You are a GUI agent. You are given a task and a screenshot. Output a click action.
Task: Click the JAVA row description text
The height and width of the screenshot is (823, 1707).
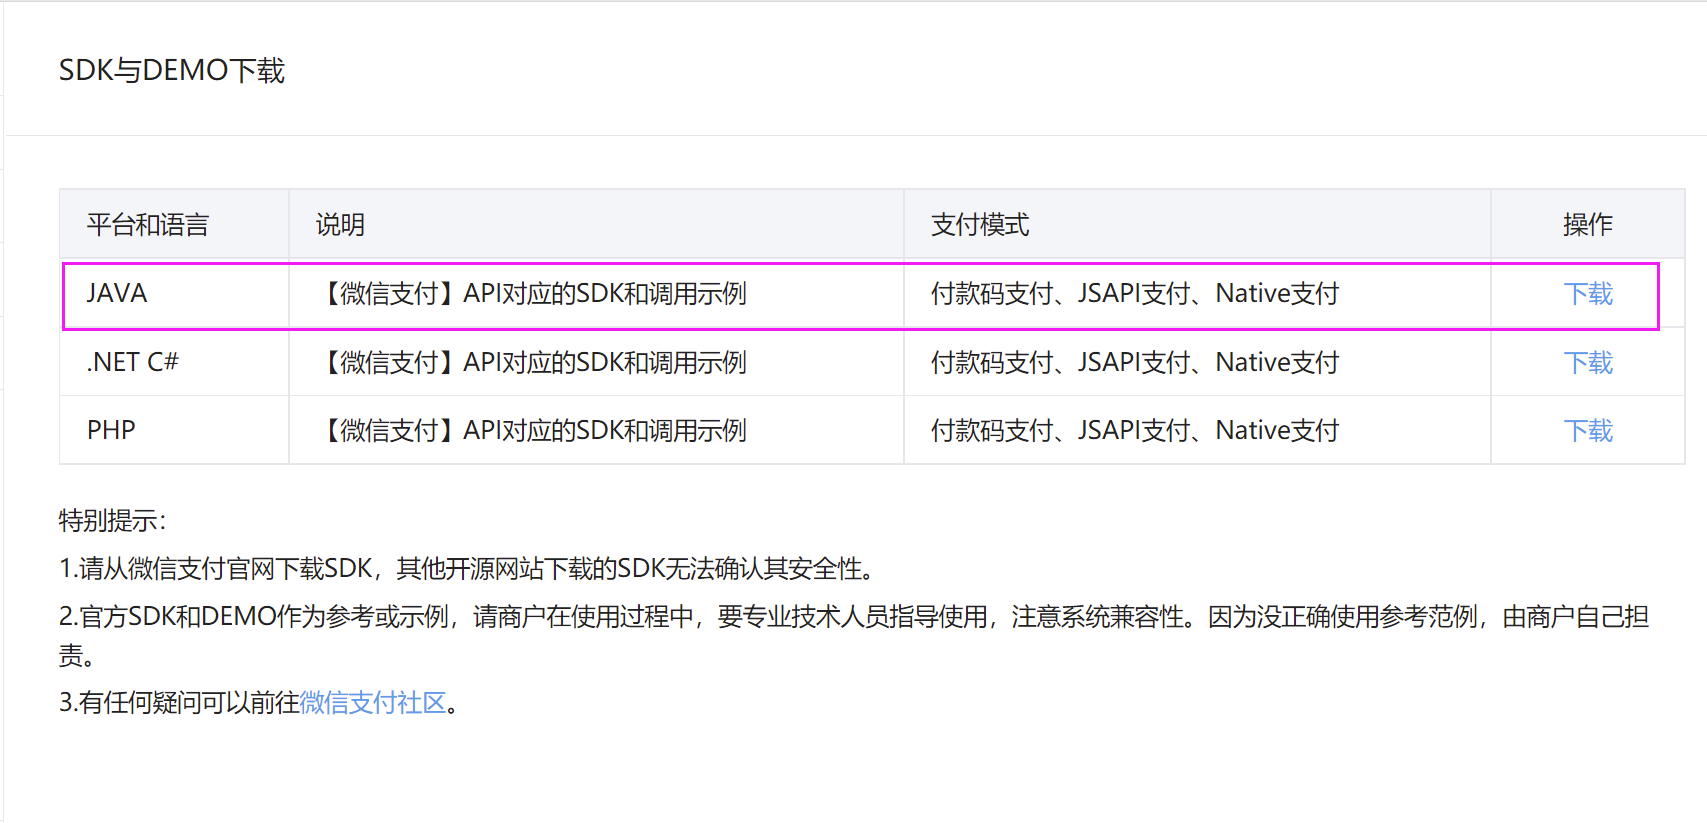point(531,294)
